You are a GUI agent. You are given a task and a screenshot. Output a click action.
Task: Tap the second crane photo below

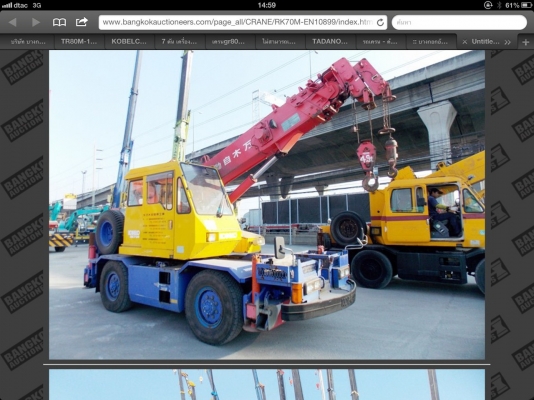coord(267,384)
